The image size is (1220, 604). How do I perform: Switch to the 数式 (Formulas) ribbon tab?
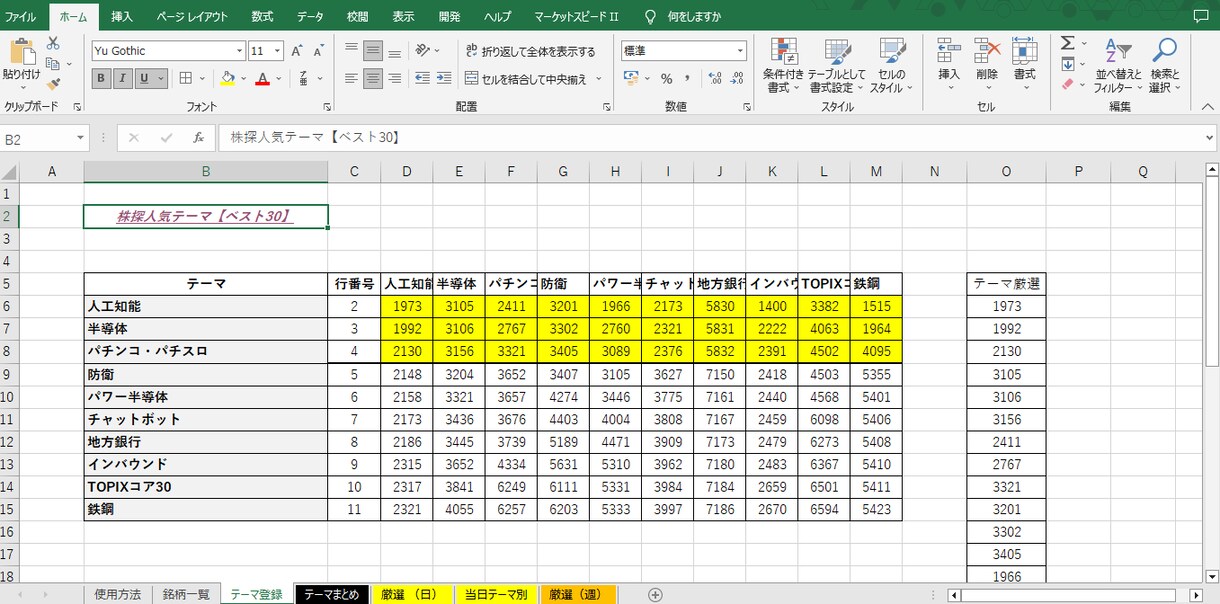(262, 17)
